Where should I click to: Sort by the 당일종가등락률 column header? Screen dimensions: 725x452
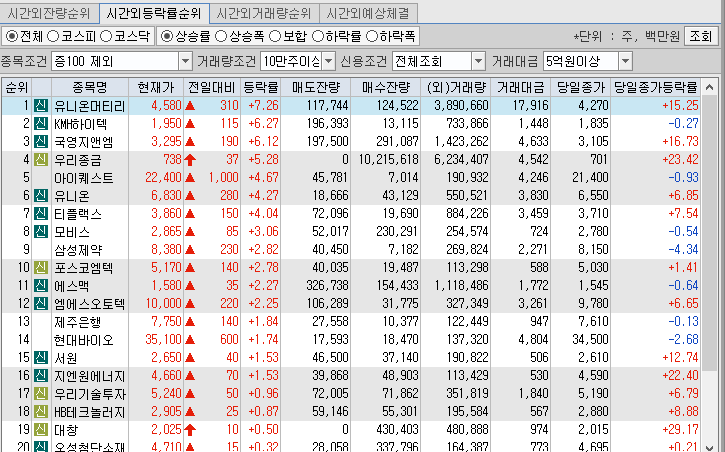click(x=655, y=87)
